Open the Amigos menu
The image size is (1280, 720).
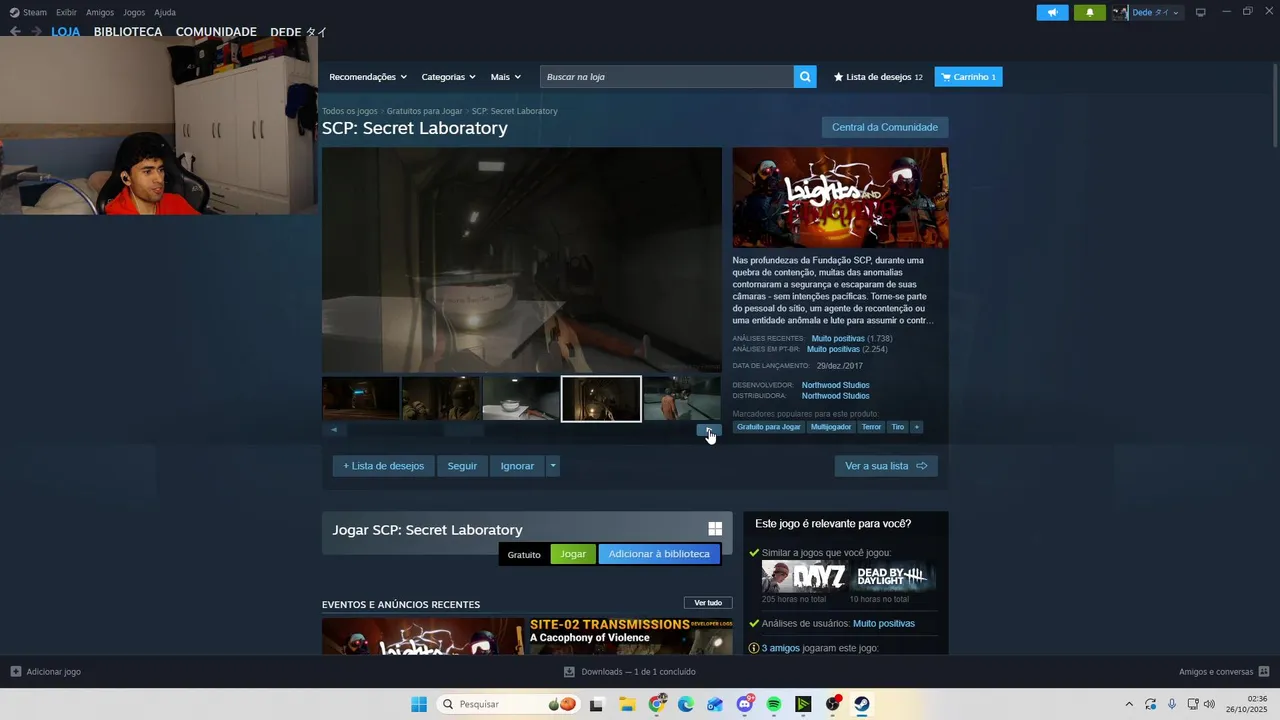(x=100, y=13)
